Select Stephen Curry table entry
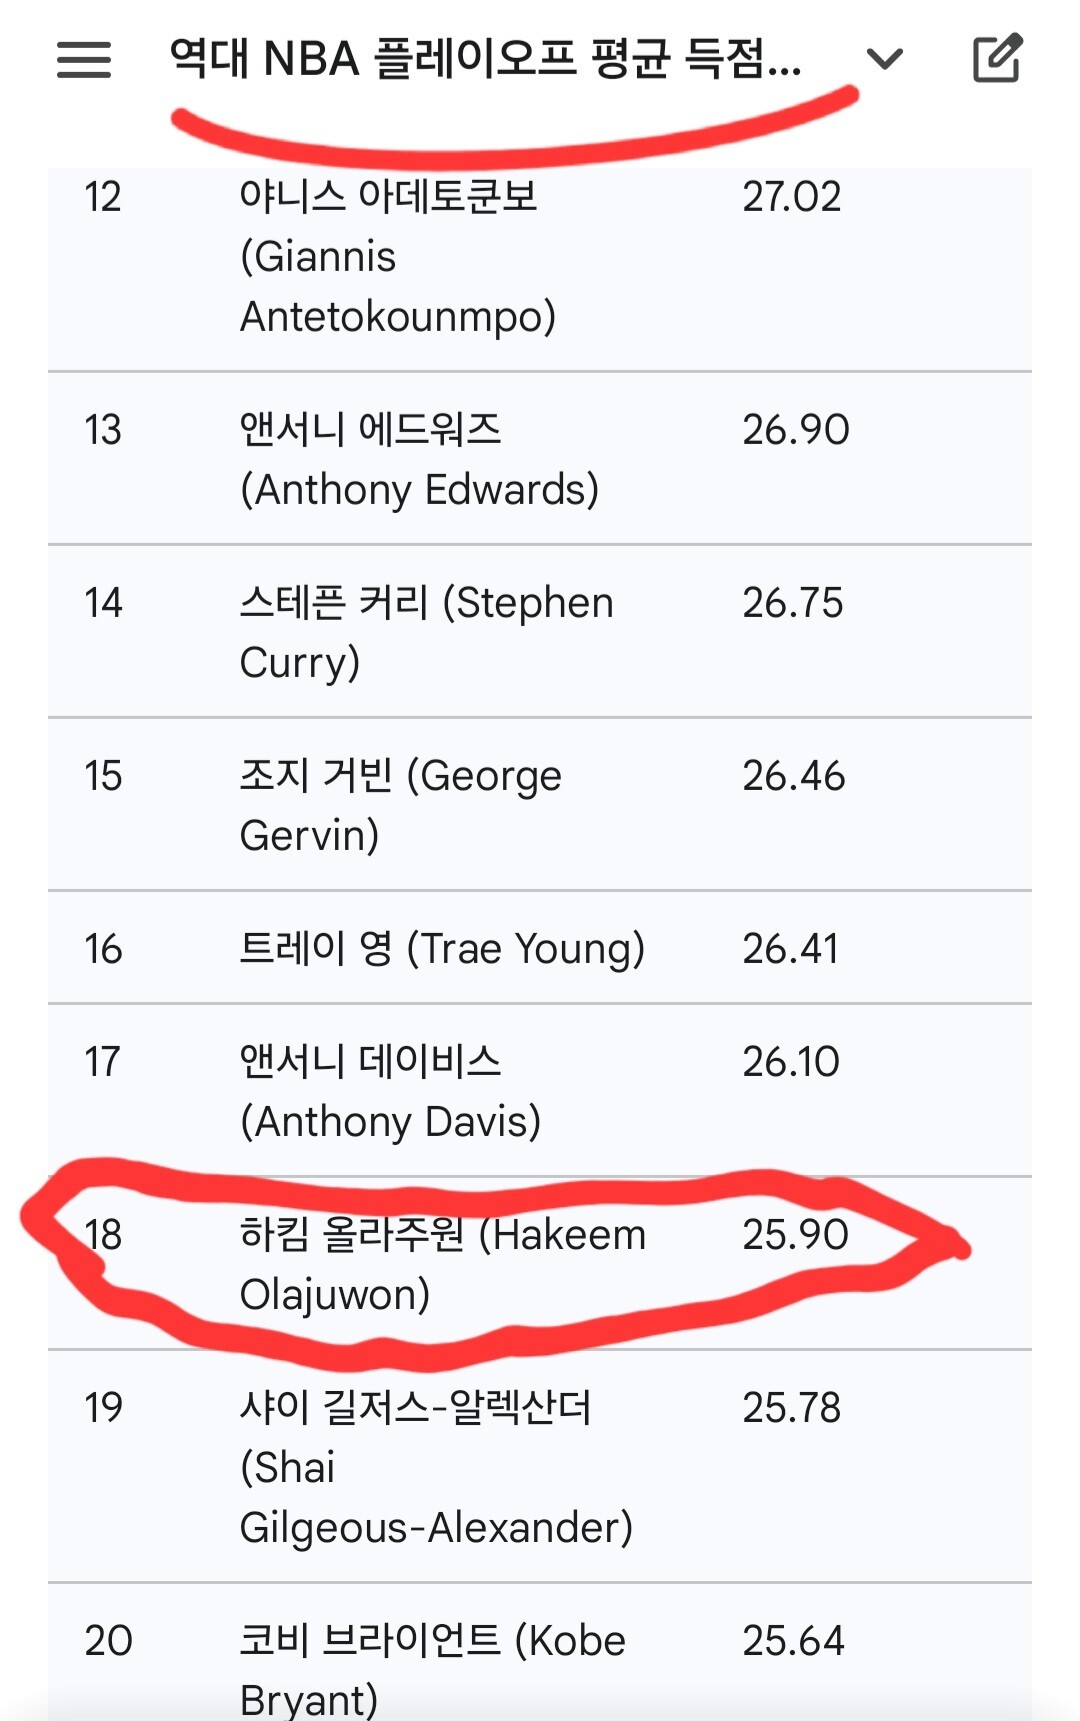The width and height of the screenshot is (1080, 1721). tap(426, 632)
